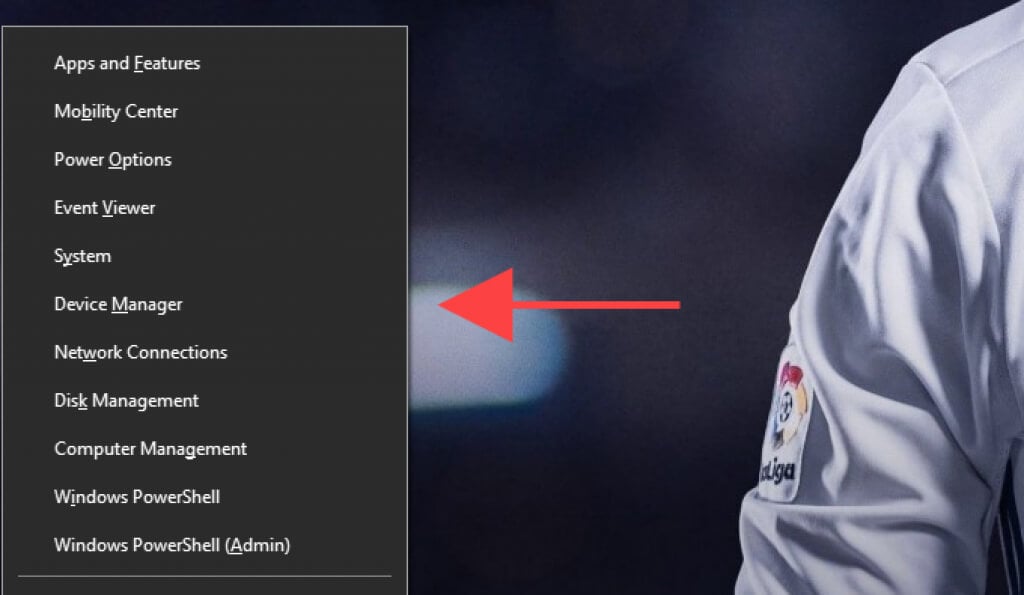Viewport: 1024px width, 595px height.
Task: Launch Computer Management
Action: [151, 449]
